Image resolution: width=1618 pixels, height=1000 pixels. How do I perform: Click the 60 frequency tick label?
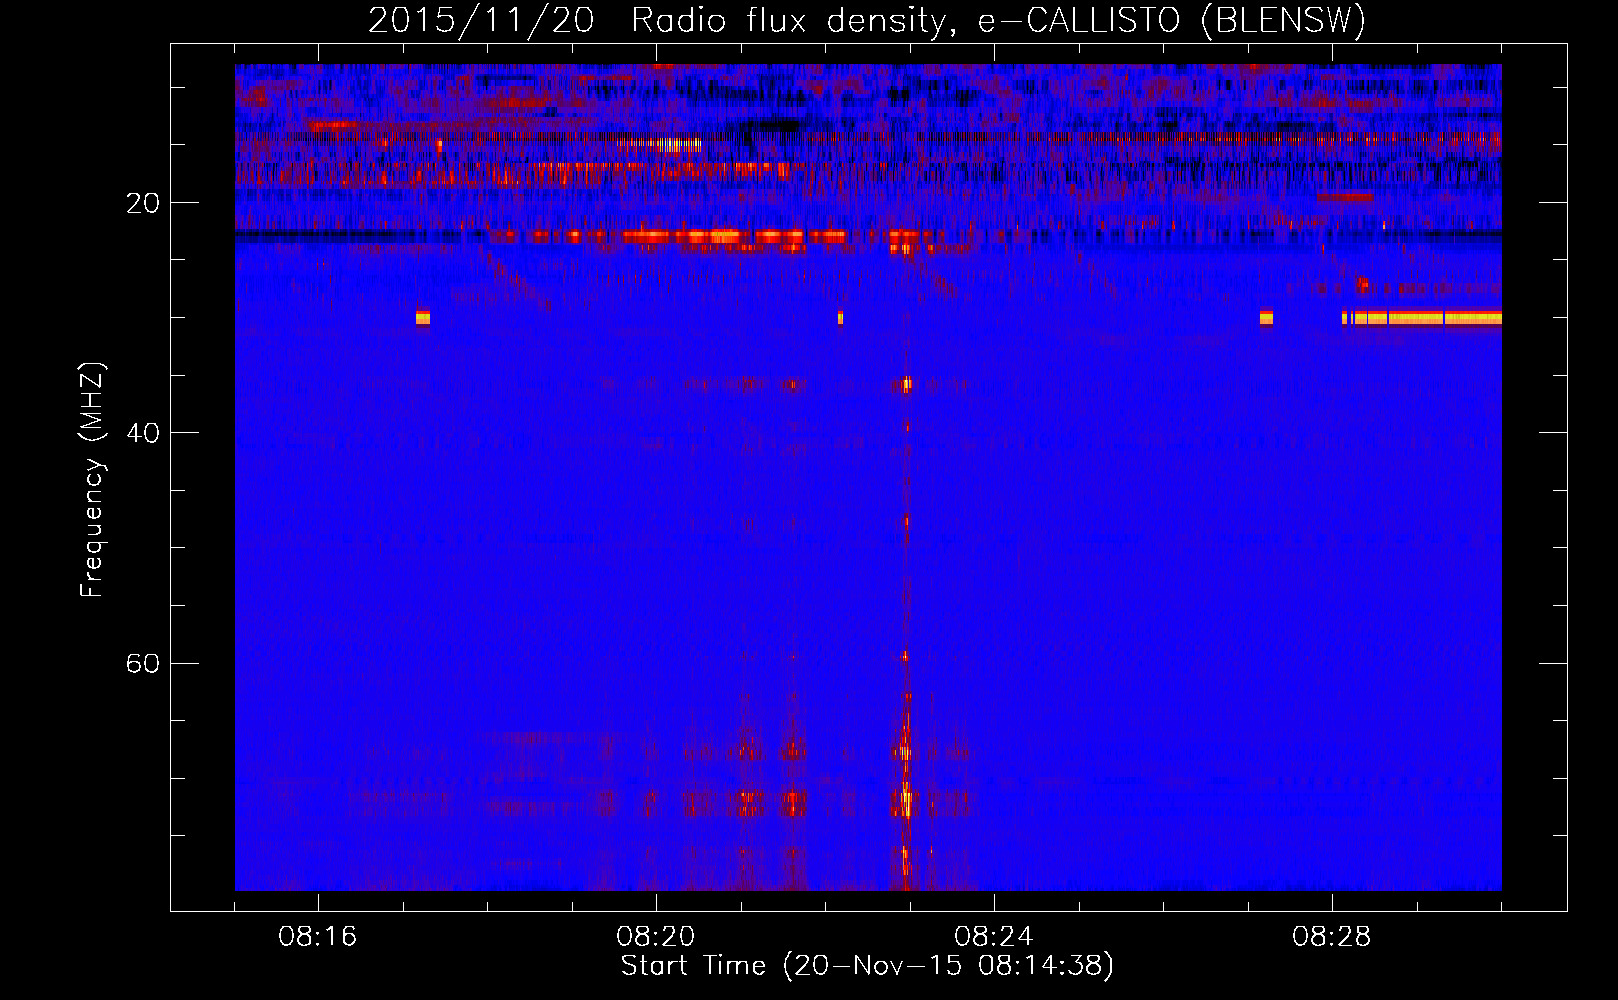tap(142, 663)
